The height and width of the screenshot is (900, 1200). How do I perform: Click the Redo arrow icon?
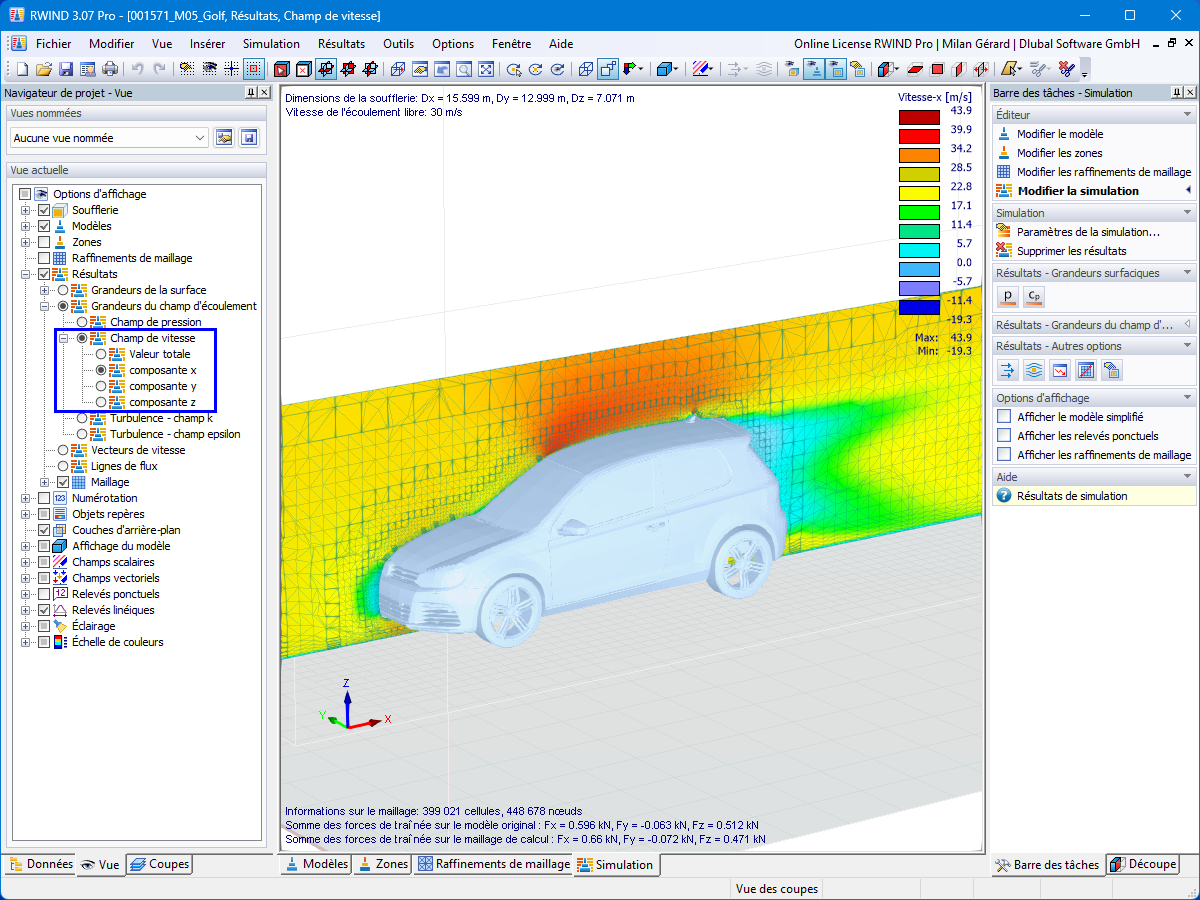tap(159, 69)
